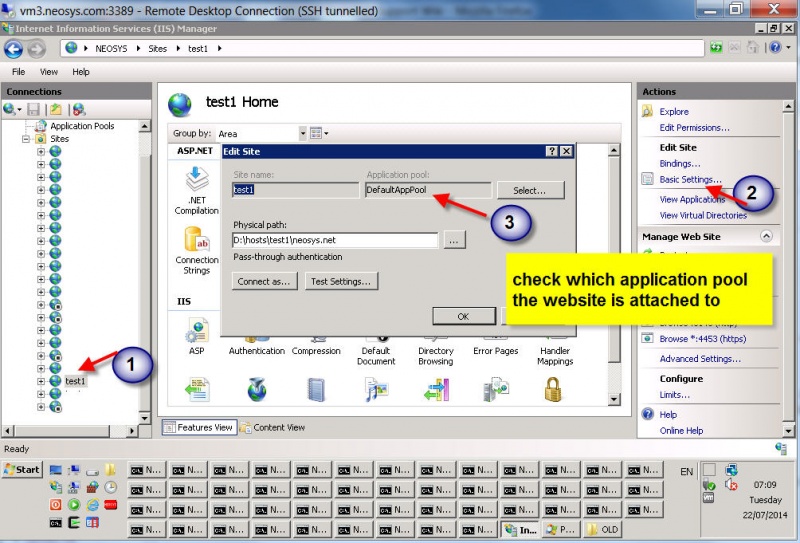Screen dimensions: 800x543
Task: Click the delete connection icon in Connections toolbar
Action: click(x=79, y=109)
